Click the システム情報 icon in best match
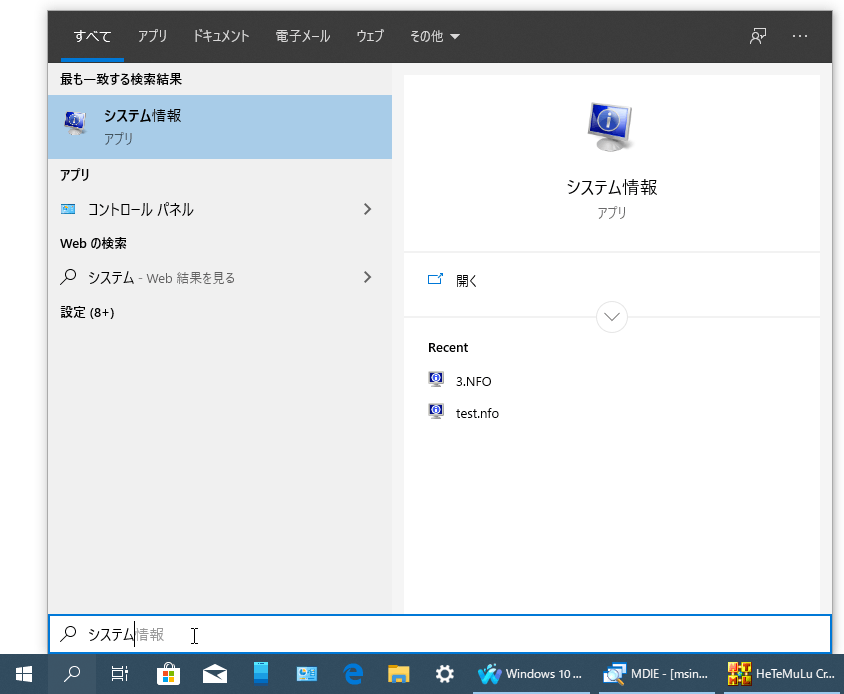 [75, 123]
